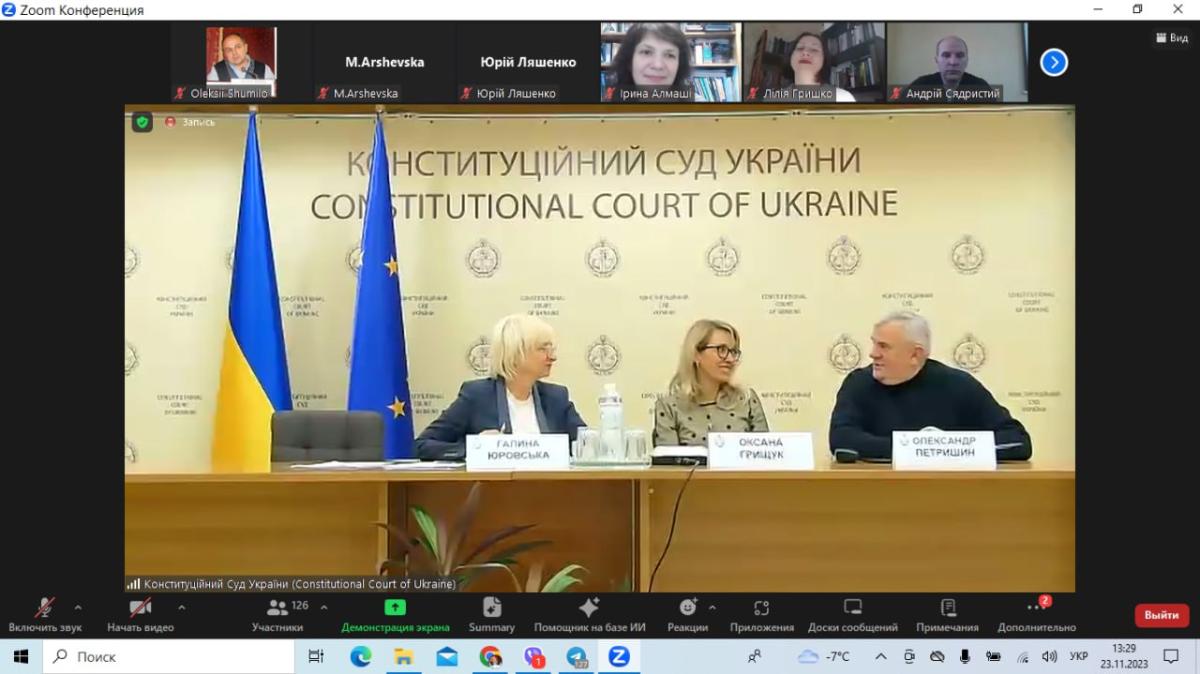Expand the reactions chevron next to Реакции
The width and height of the screenshot is (1200, 674).
tap(712, 607)
